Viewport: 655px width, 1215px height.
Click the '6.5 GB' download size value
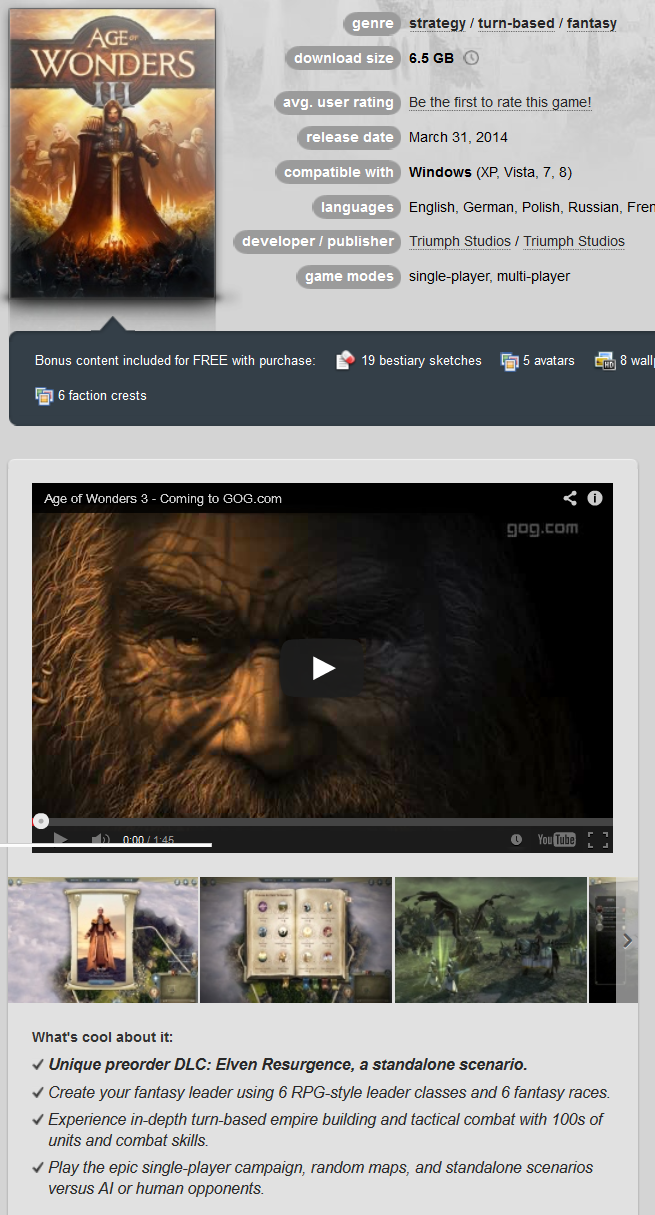pos(431,58)
